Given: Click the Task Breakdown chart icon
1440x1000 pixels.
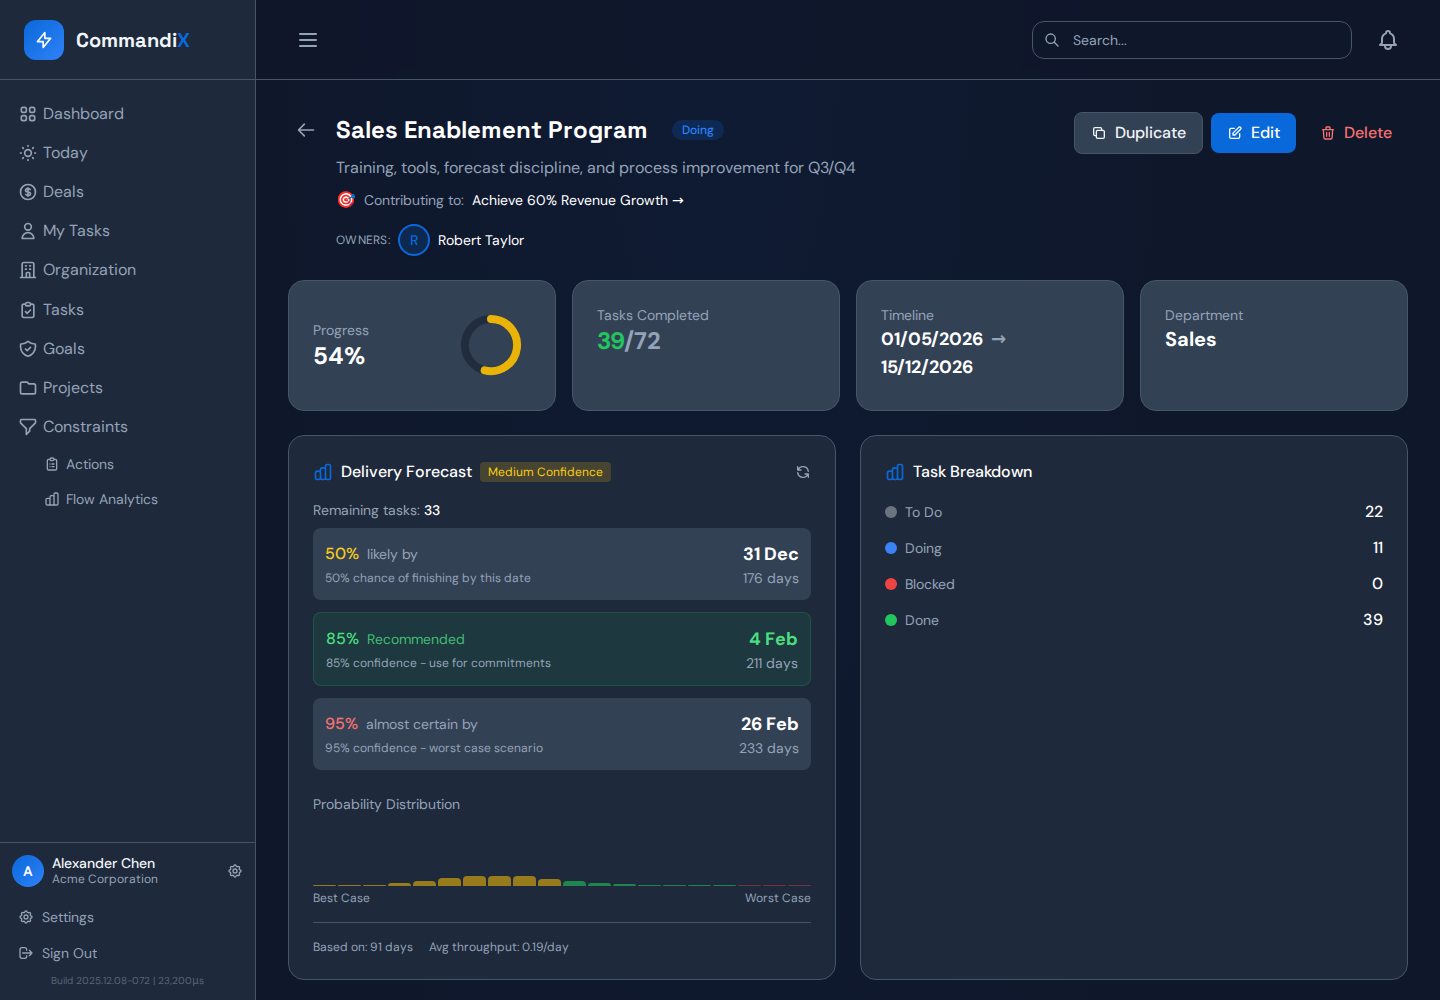Looking at the screenshot, I should (x=895, y=472).
